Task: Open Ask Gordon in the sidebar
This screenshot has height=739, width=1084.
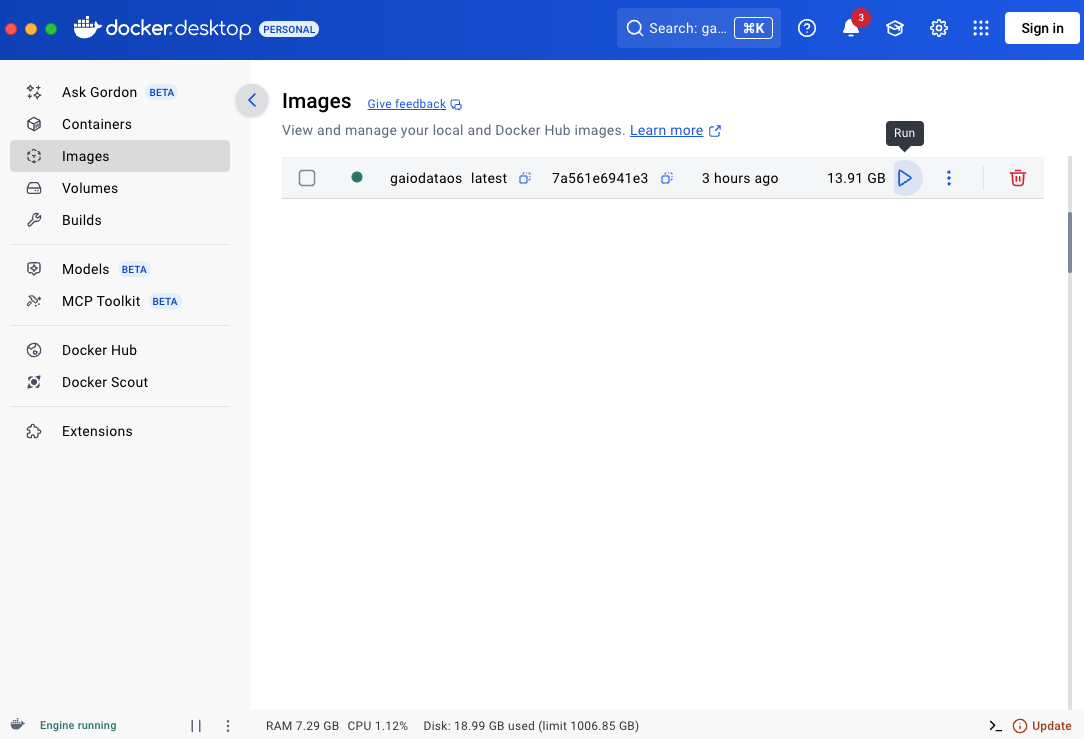Action: coord(120,92)
